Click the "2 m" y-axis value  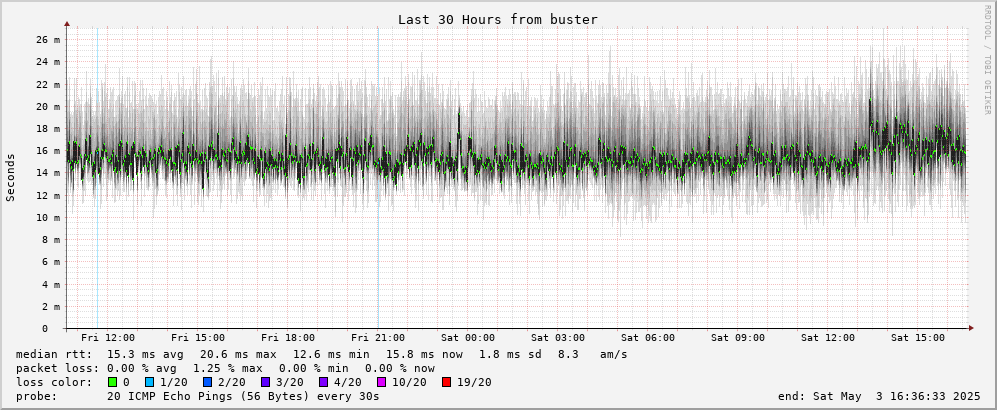[52, 306]
